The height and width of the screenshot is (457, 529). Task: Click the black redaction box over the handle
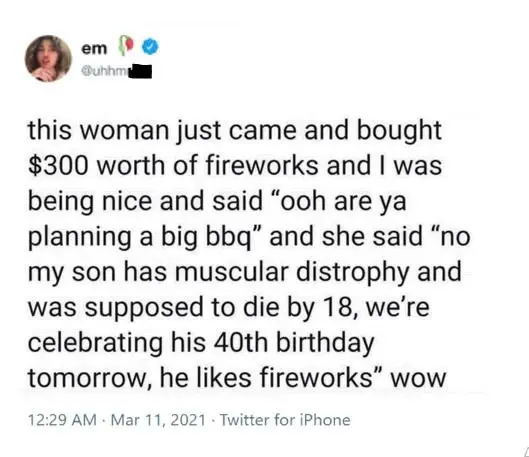click(141, 71)
